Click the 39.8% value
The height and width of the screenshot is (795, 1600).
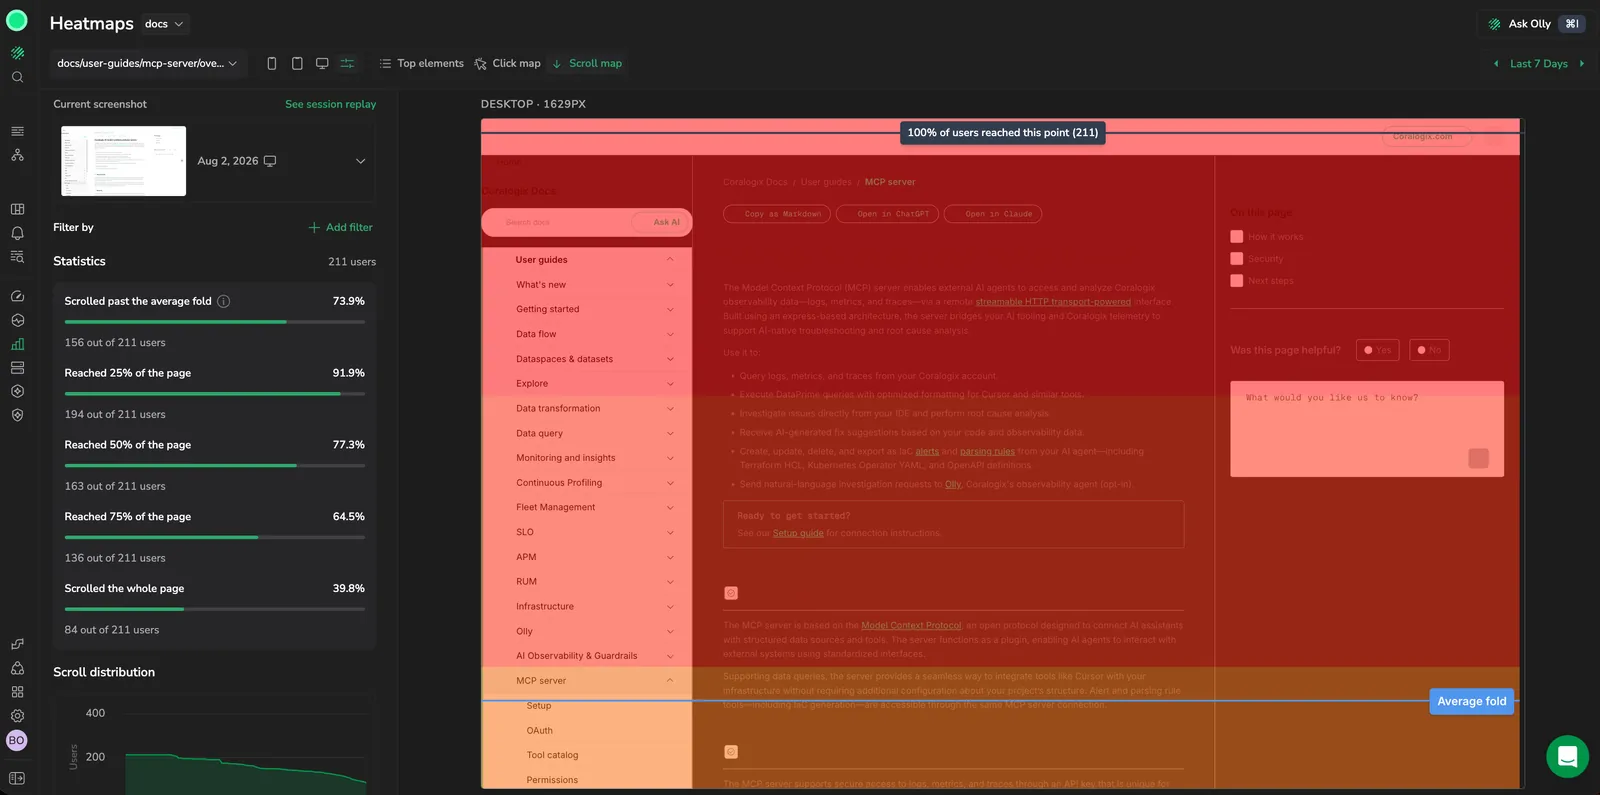coord(348,589)
